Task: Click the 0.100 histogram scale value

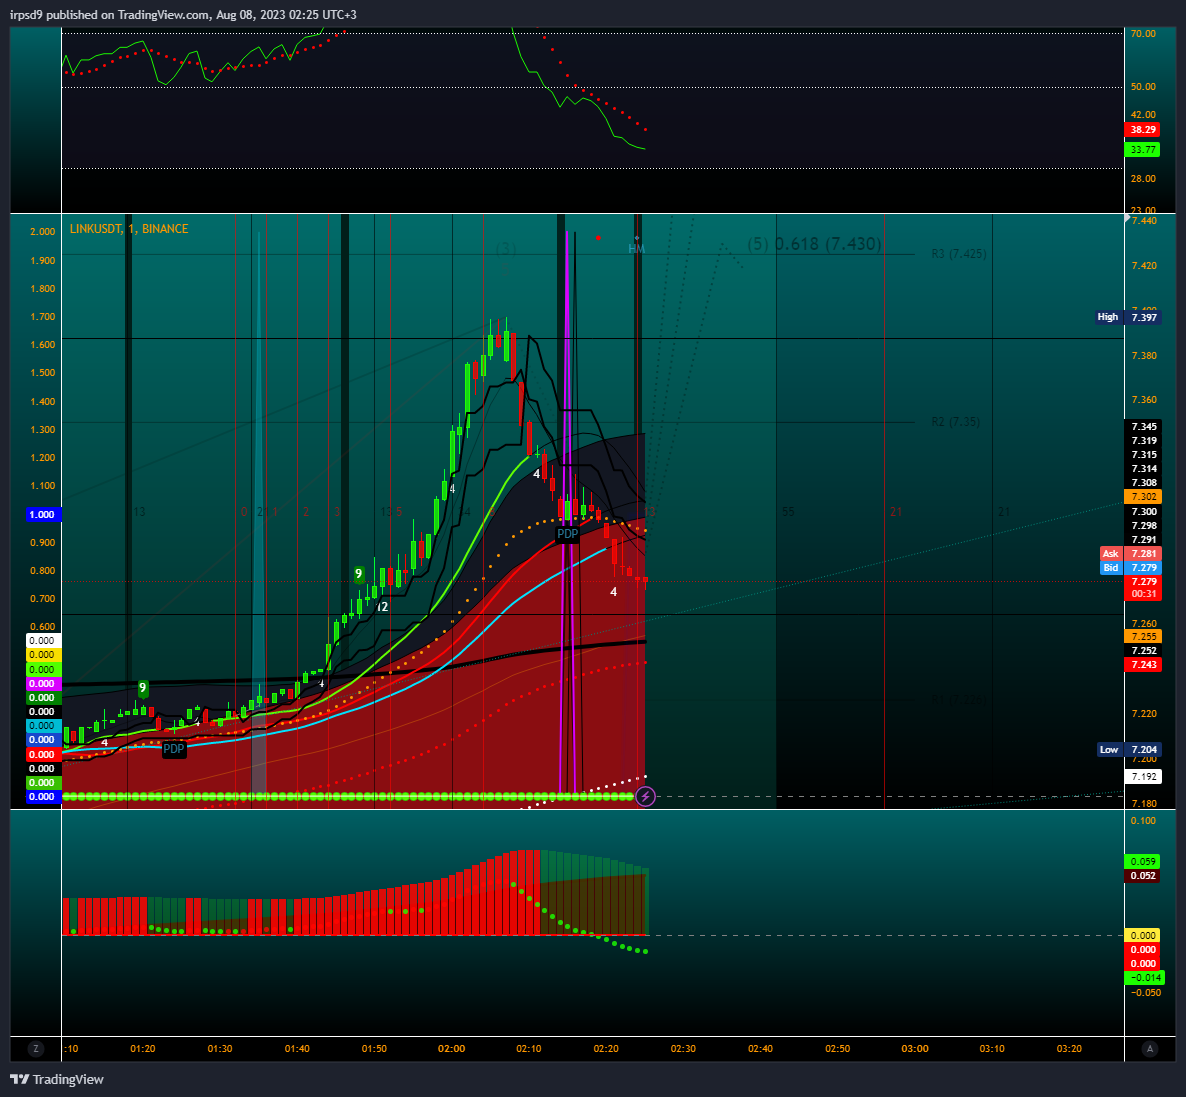Action: click(1143, 821)
